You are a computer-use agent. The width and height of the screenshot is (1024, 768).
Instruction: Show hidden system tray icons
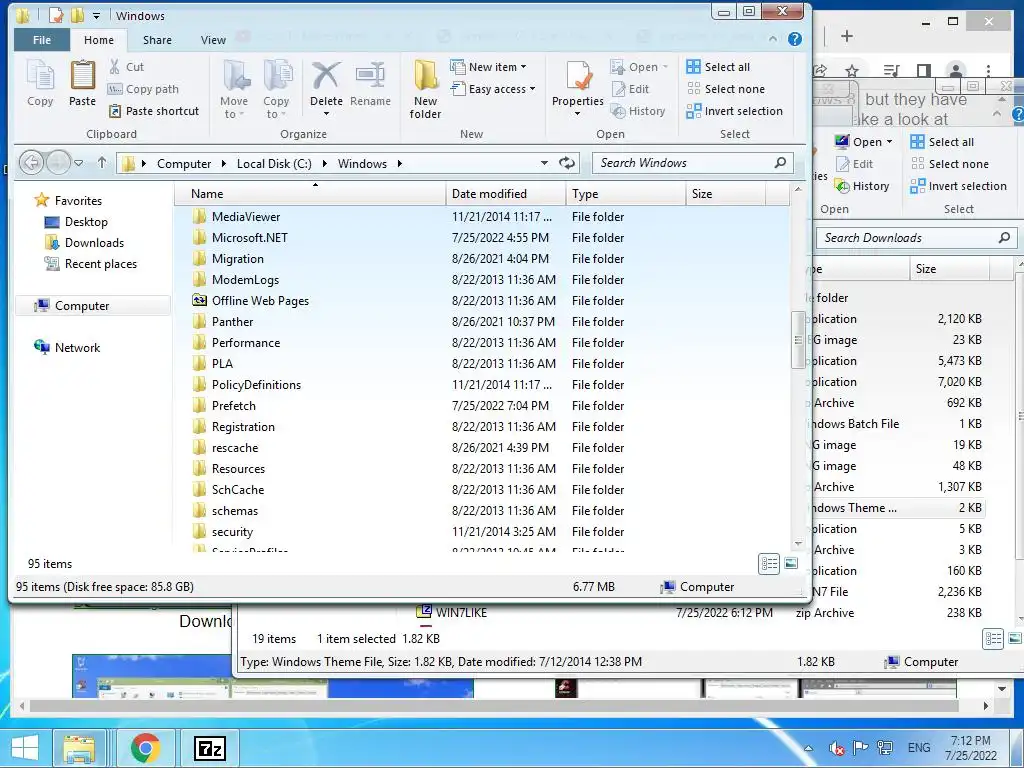coord(808,748)
